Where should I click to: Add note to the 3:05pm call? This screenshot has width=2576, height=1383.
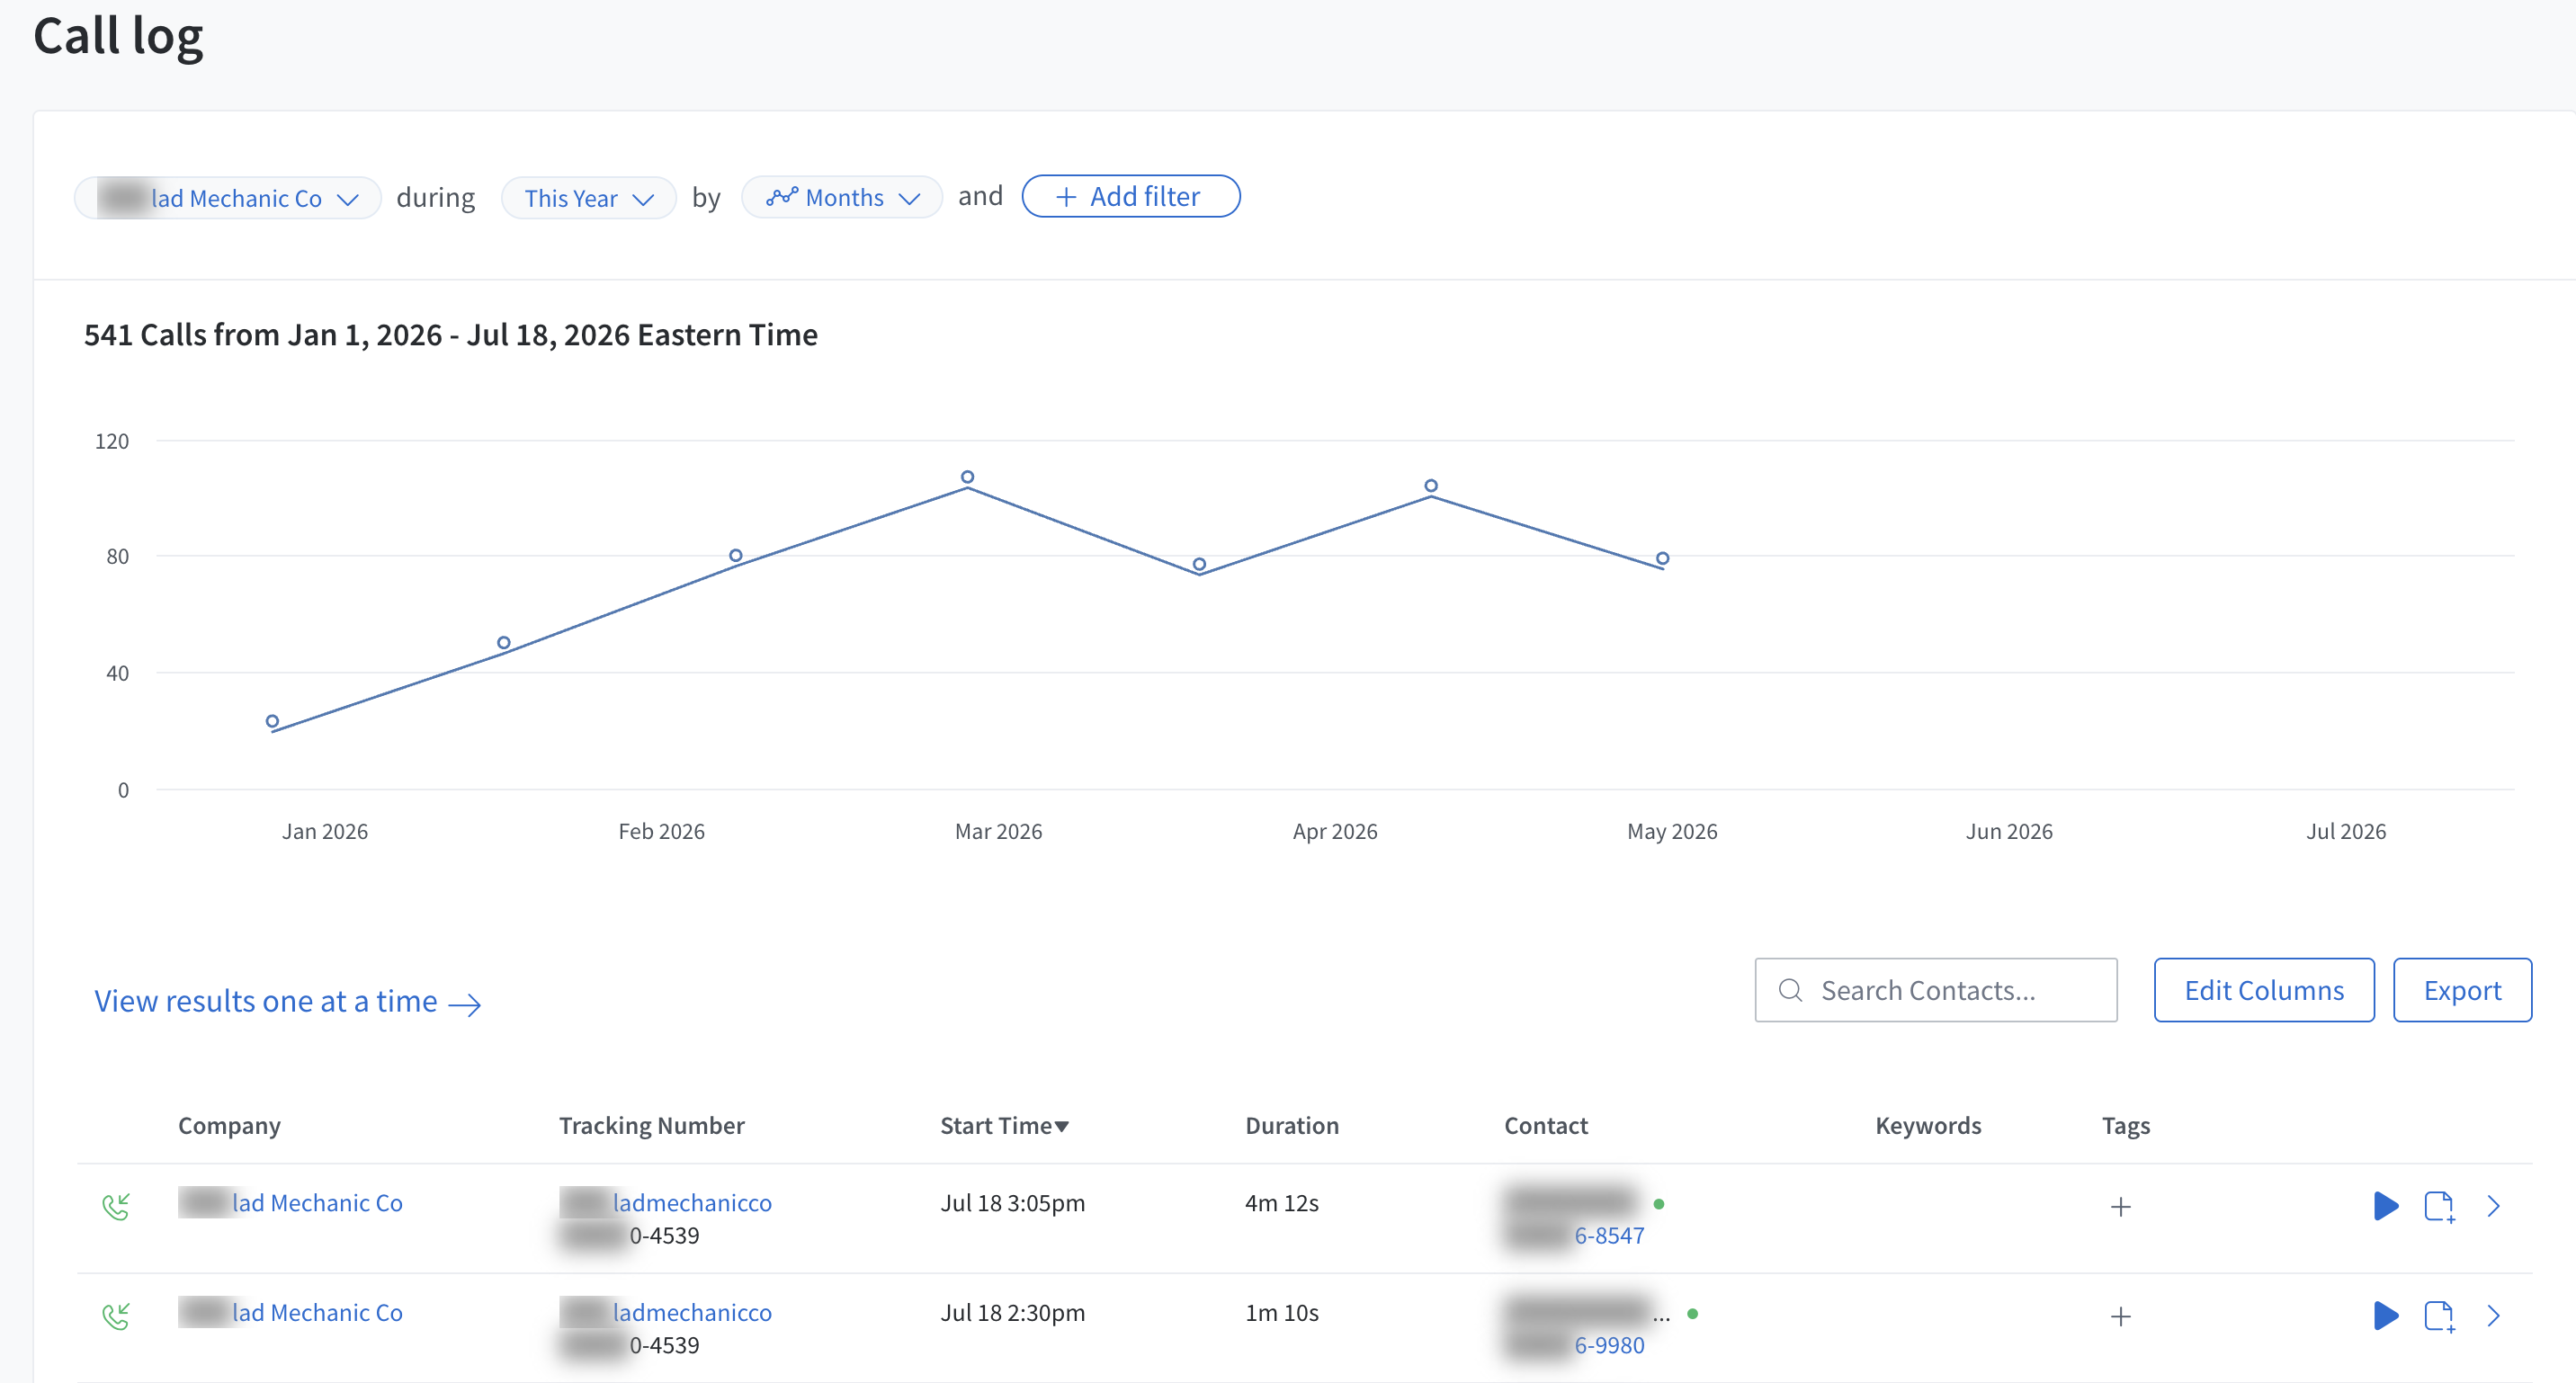[x=2439, y=1206]
